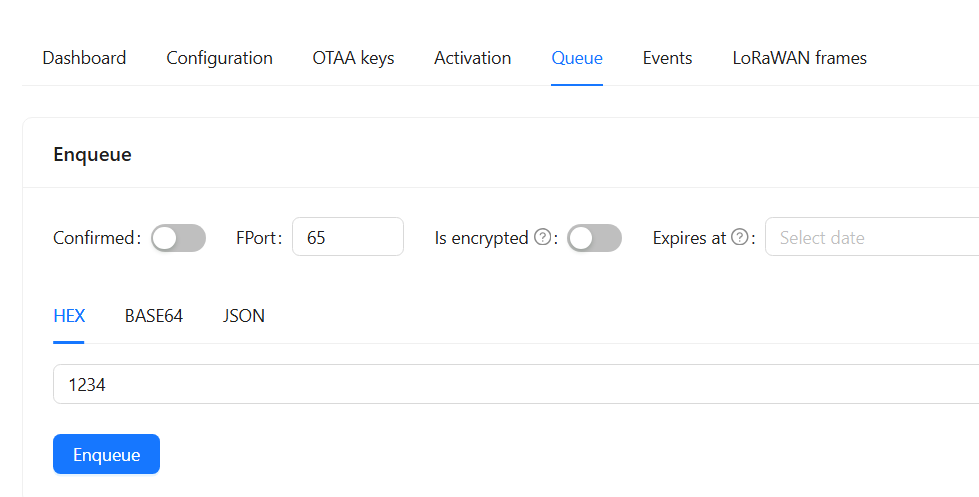The width and height of the screenshot is (979, 497).
Task: Click the Queue tab
Action: (x=577, y=58)
